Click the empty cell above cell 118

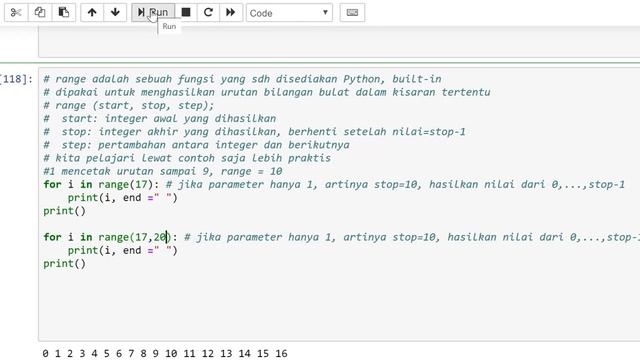339,42
